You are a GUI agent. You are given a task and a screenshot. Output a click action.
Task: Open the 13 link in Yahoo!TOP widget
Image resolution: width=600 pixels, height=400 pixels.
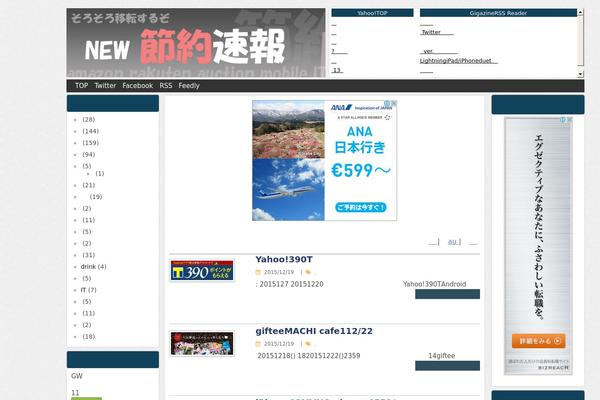click(337, 70)
